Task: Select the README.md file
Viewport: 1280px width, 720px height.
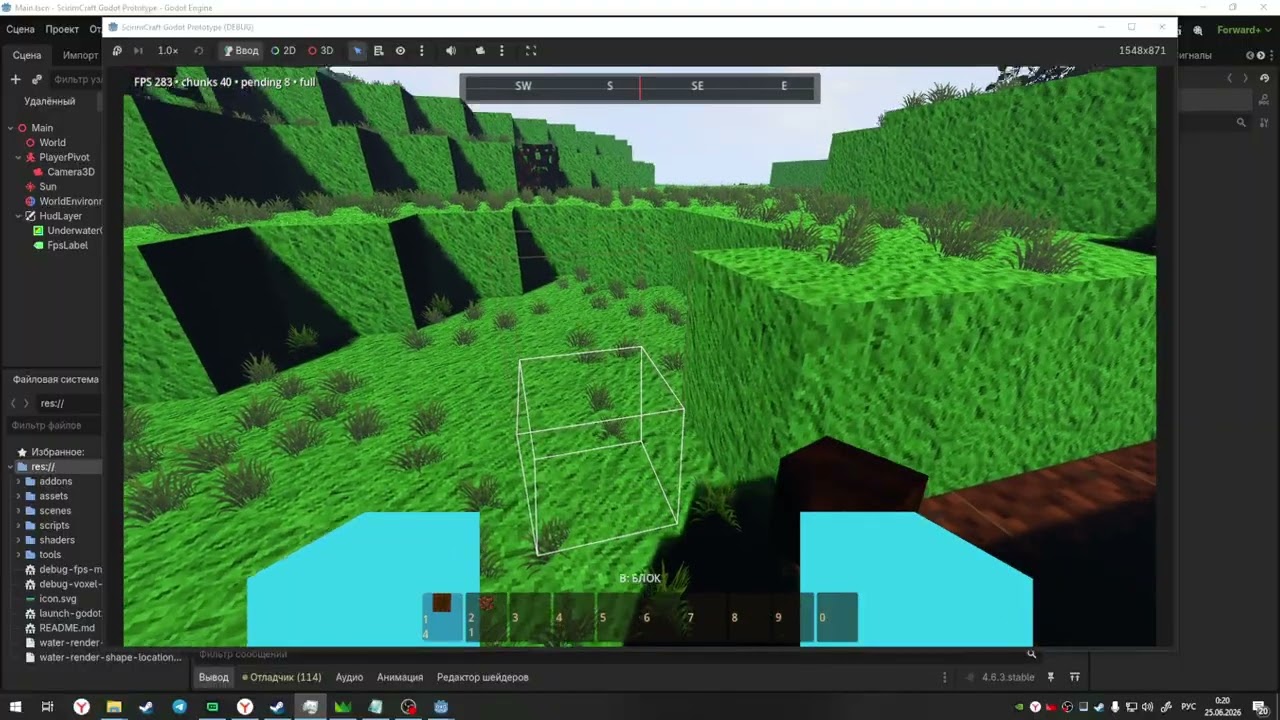Action: [66, 628]
